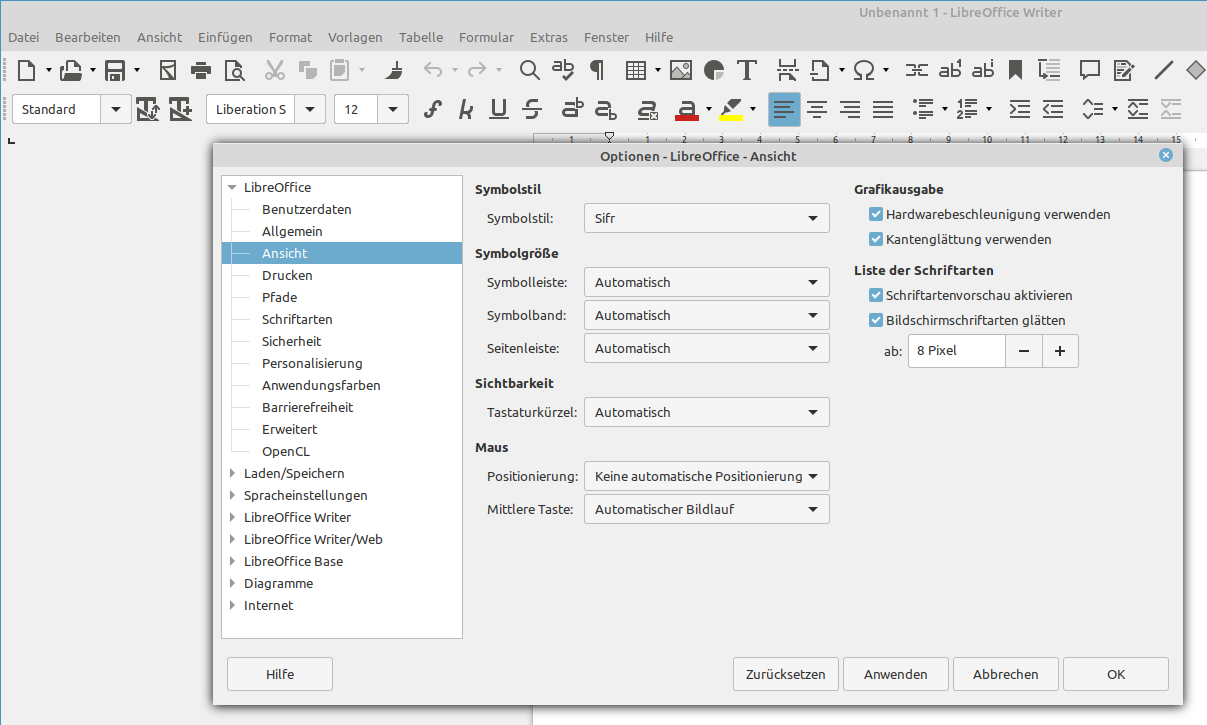Image resolution: width=1207 pixels, height=725 pixels.
Task: Click the Insert Image icon
Action: point(681,70)
